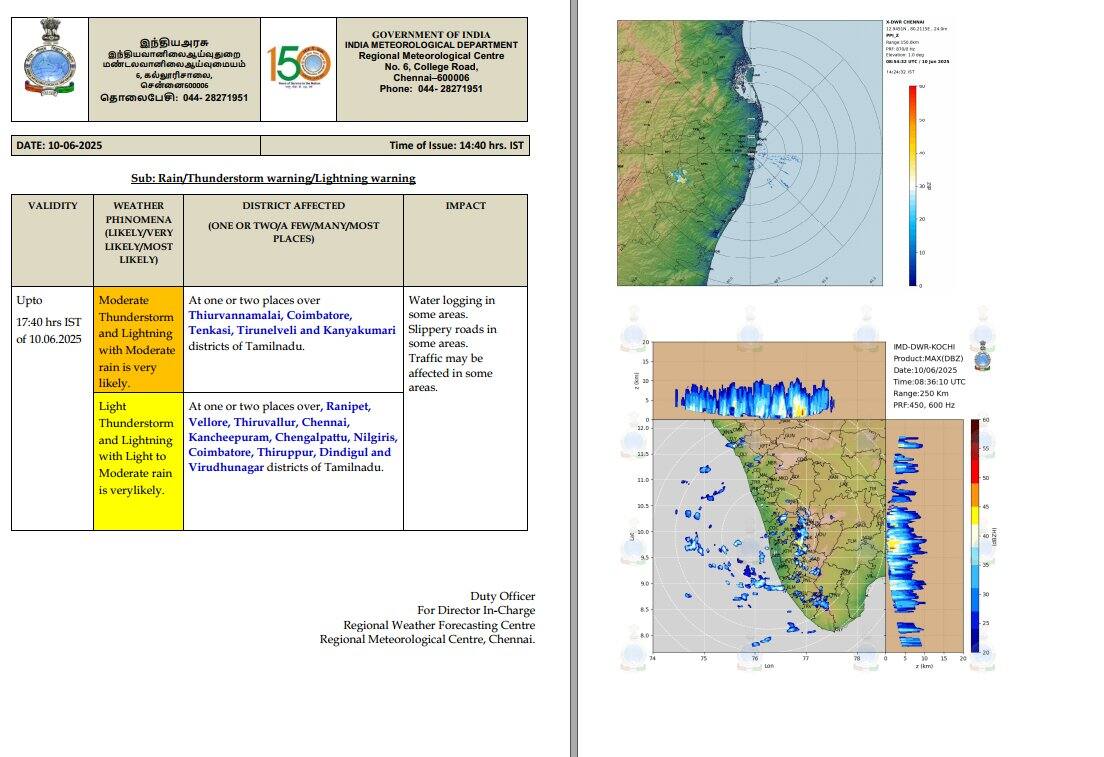Expand the IMPACT column header

tap(465, 206)
